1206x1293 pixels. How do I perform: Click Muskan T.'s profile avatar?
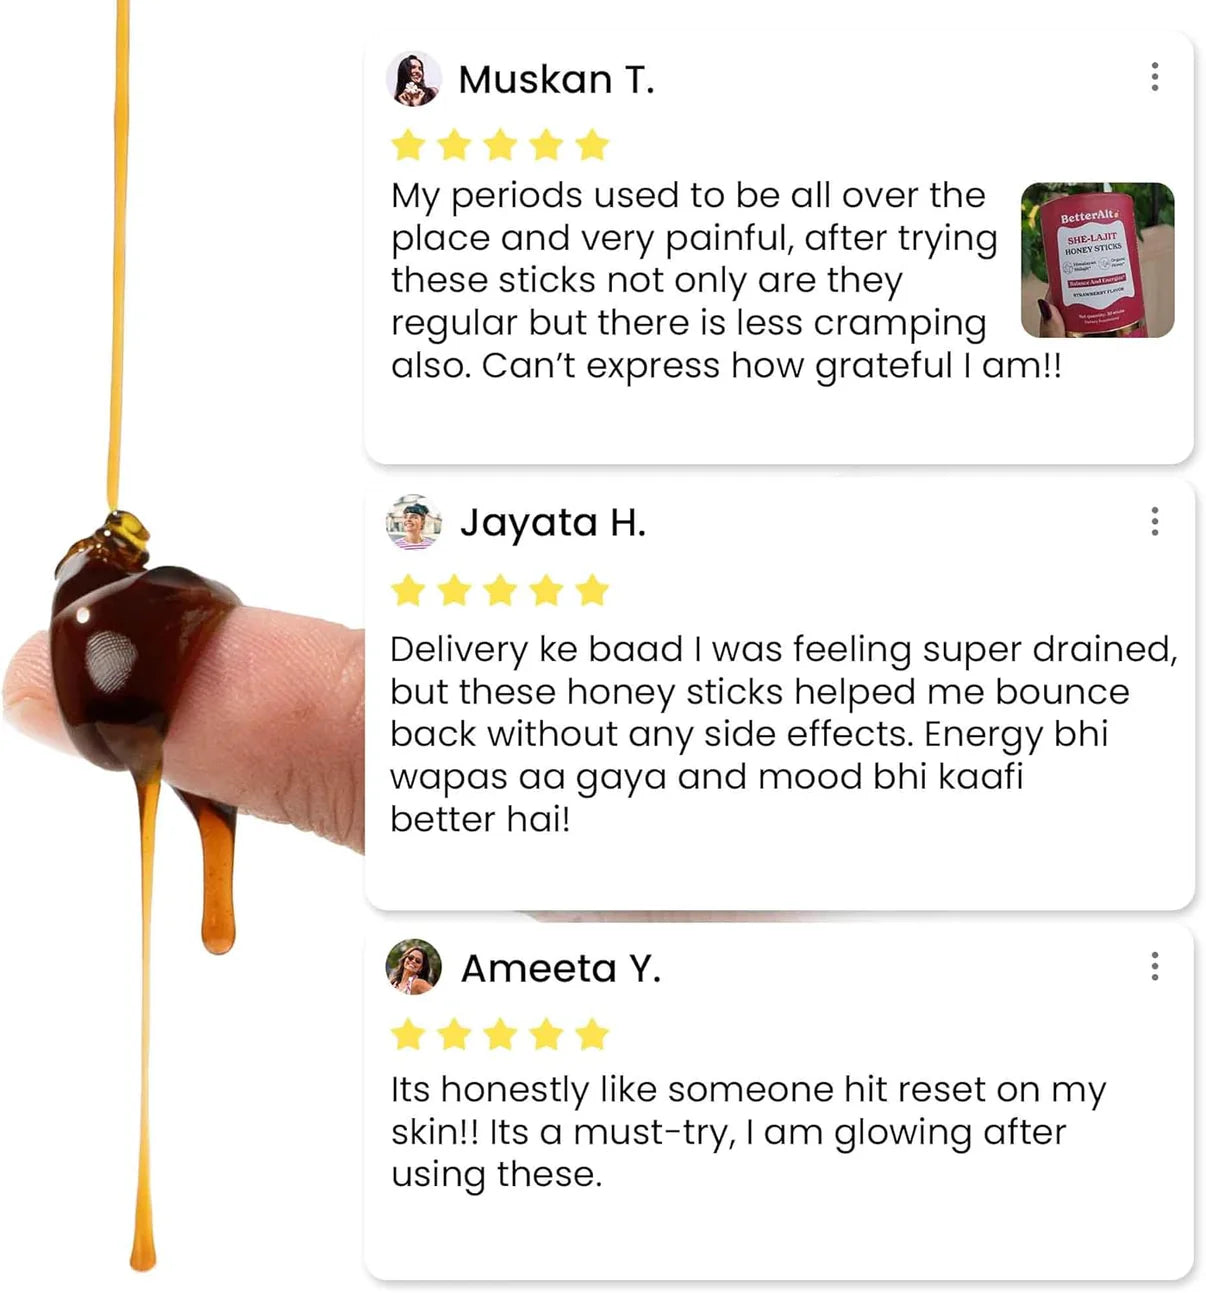[x=413, y=79]
